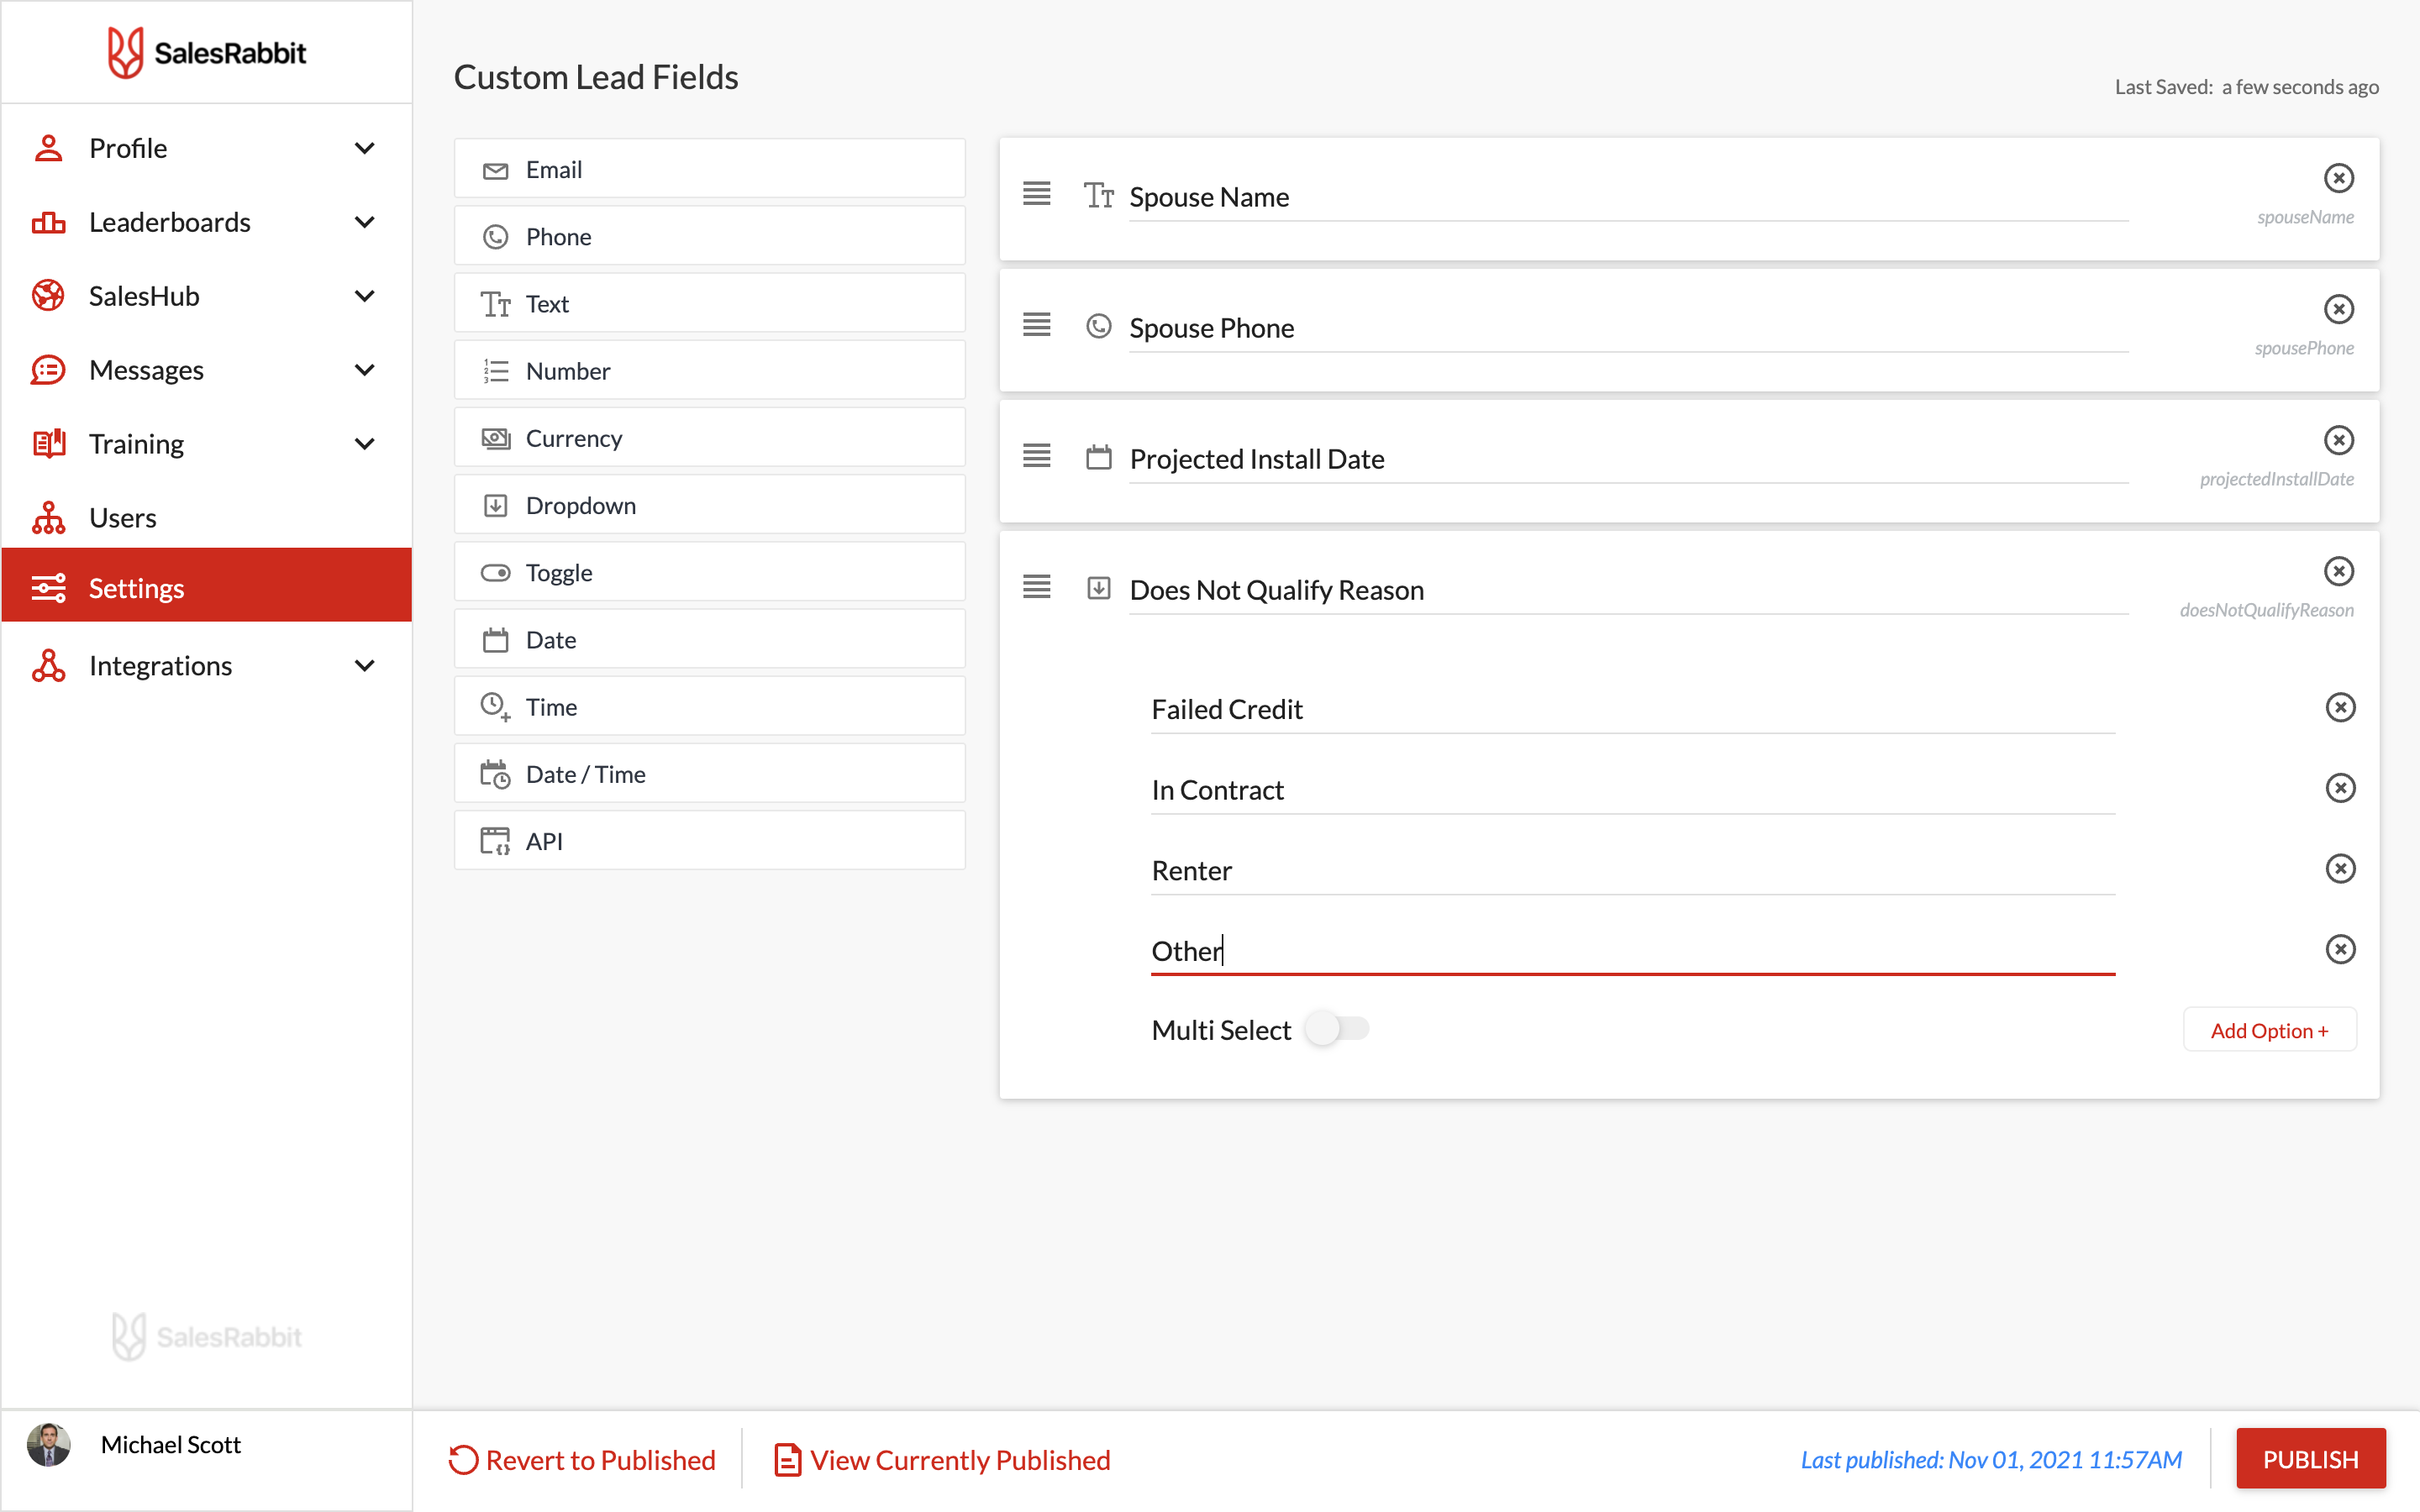The width and height of the screenshot is (2420, 1512).
Task: Click the Michael Scott avatar
Action: (49, 1444)
